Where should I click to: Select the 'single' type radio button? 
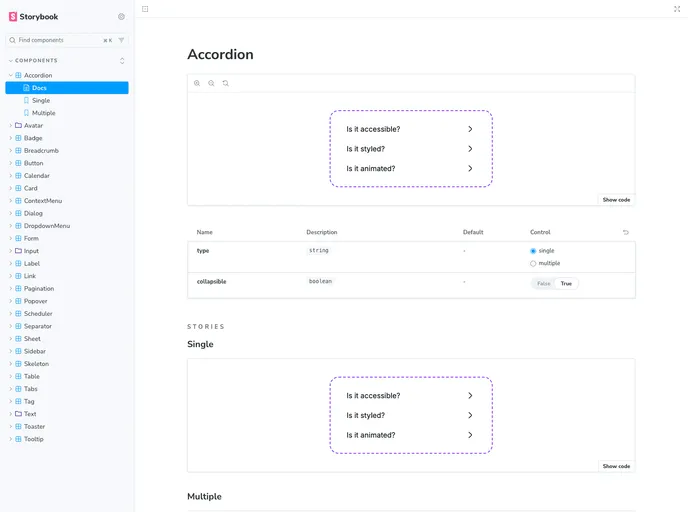point(534,251)
